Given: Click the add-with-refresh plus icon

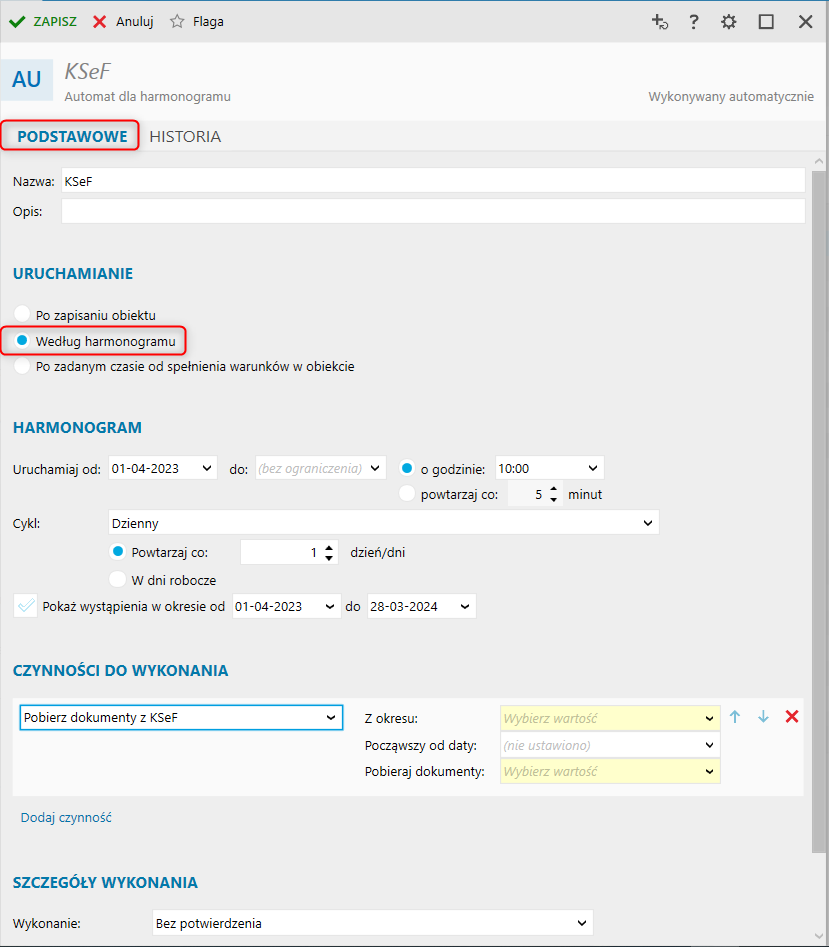Looking at the screenshot, I should tap(660, 22).
